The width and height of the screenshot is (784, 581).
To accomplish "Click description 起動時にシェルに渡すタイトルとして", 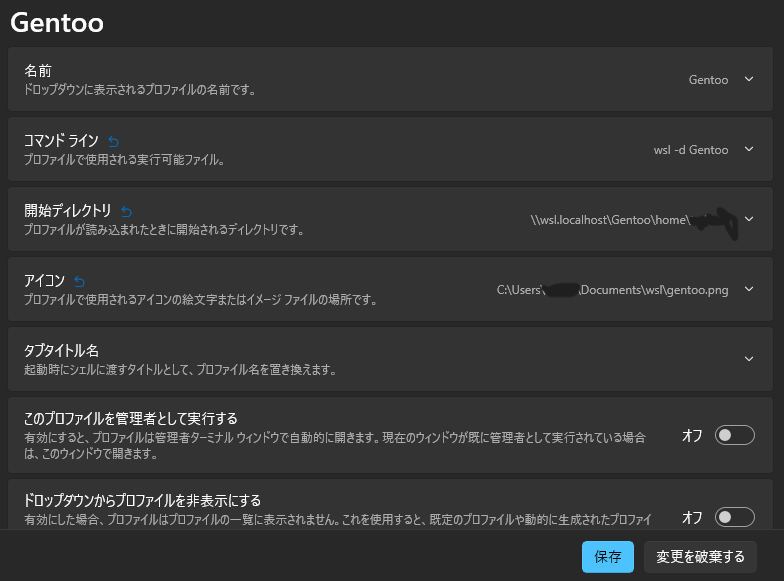I will pyautogui.click(x=180, y=370).
